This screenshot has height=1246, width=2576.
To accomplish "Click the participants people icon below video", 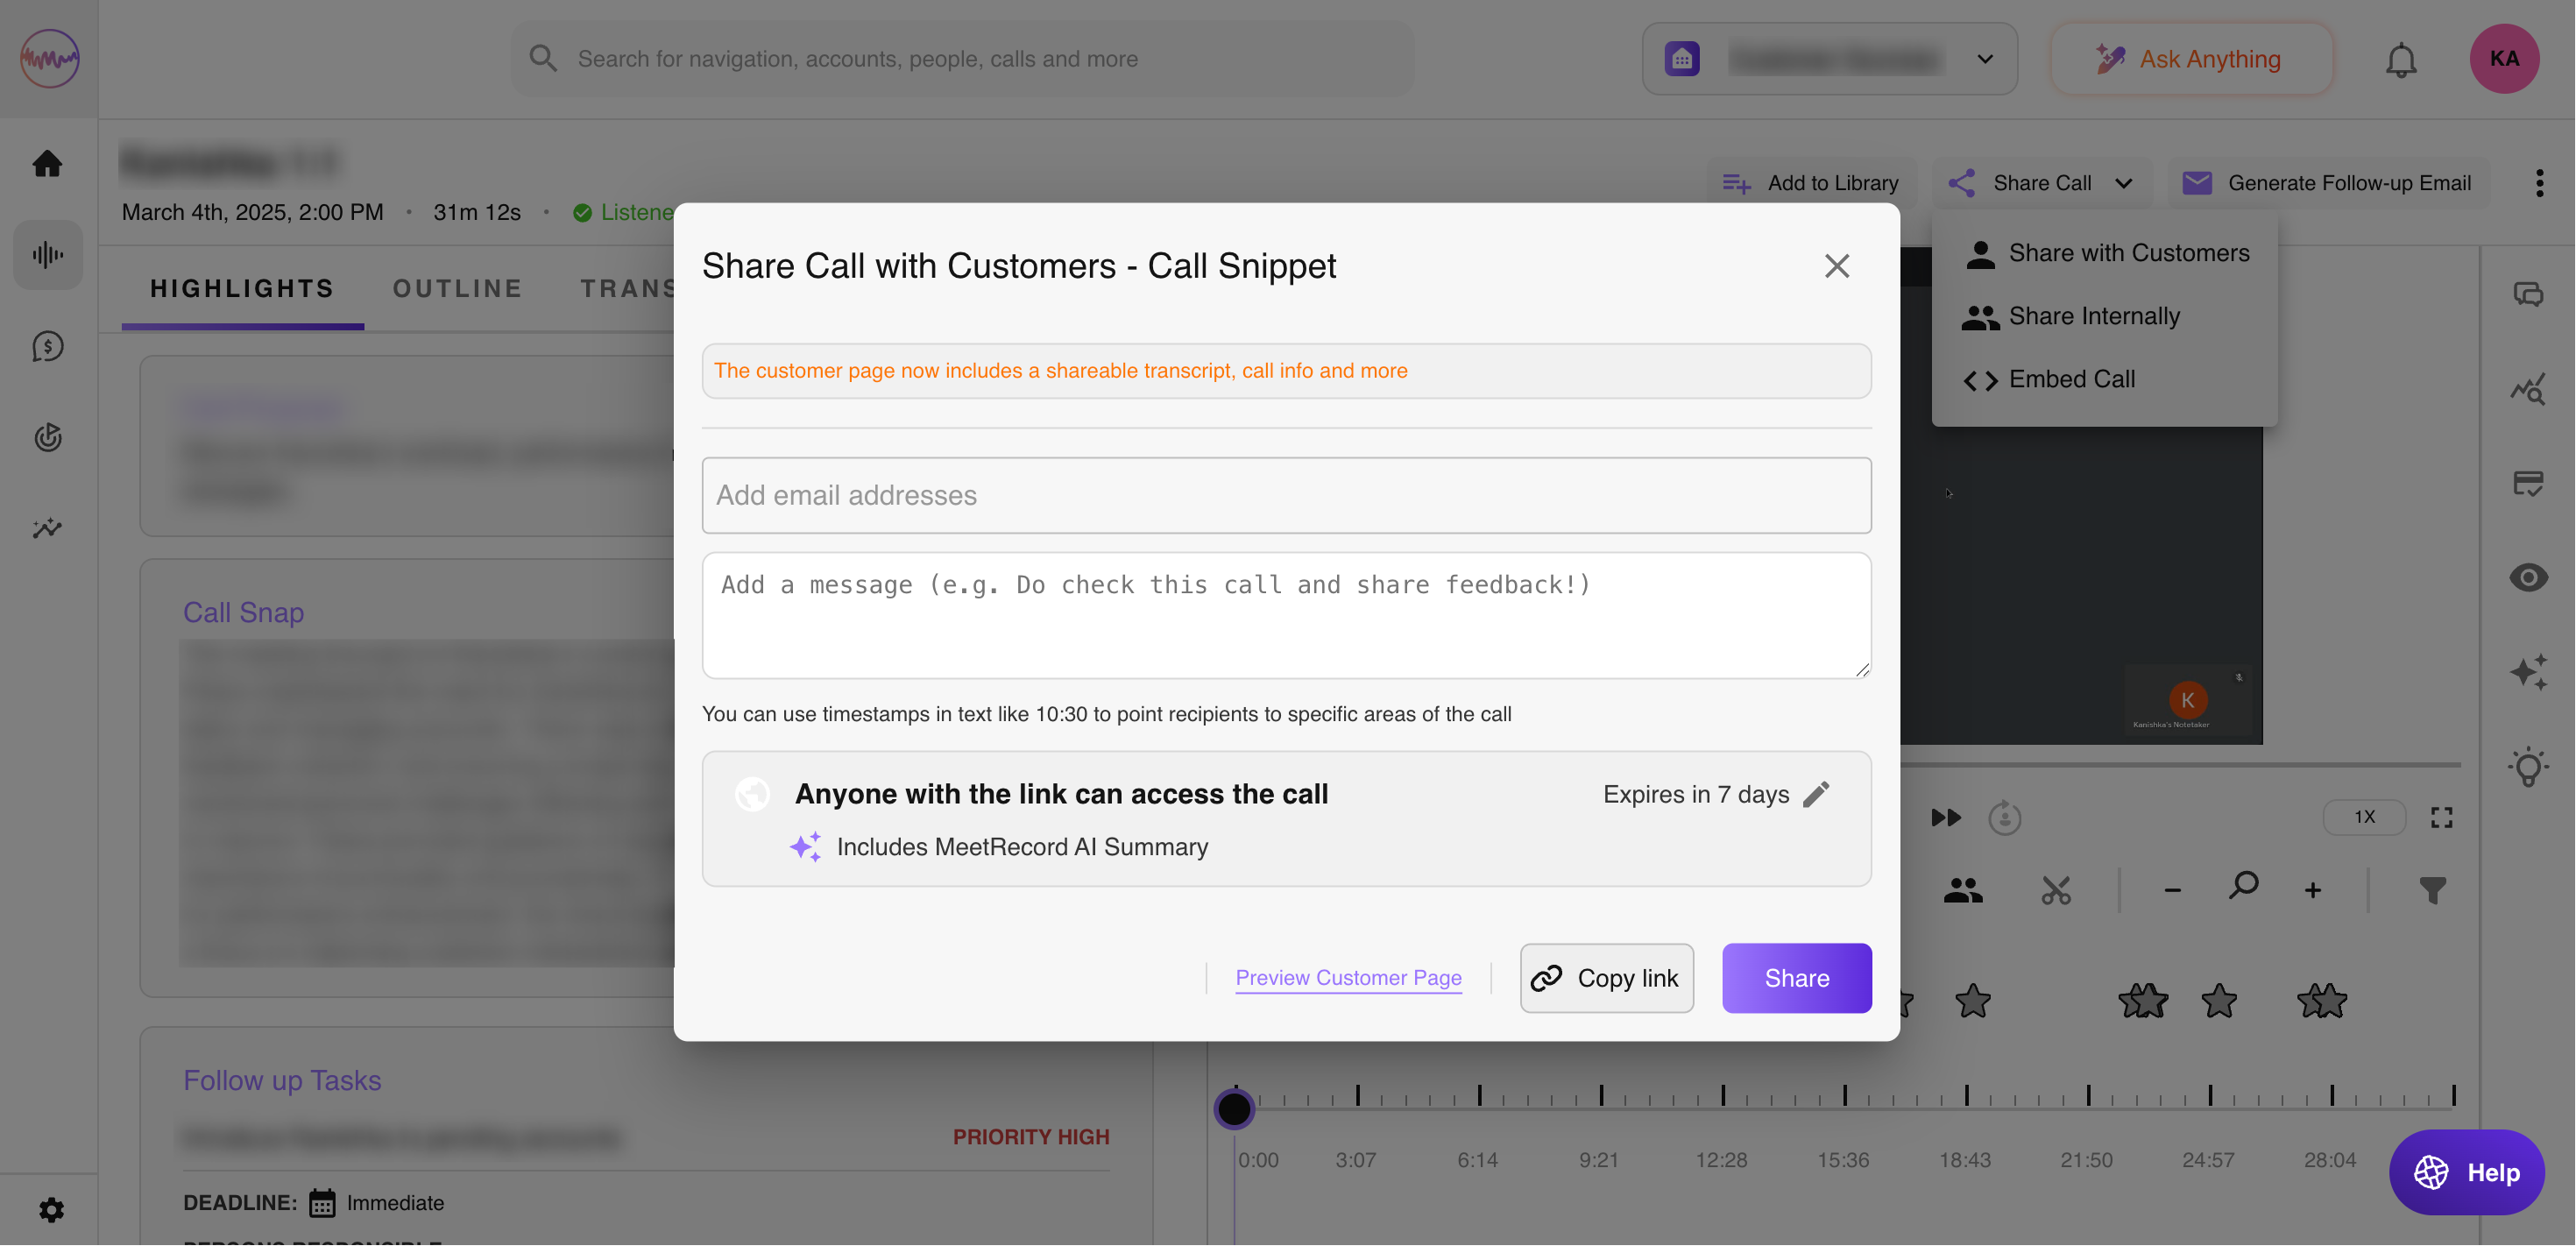I will (x=1962, y=890).
